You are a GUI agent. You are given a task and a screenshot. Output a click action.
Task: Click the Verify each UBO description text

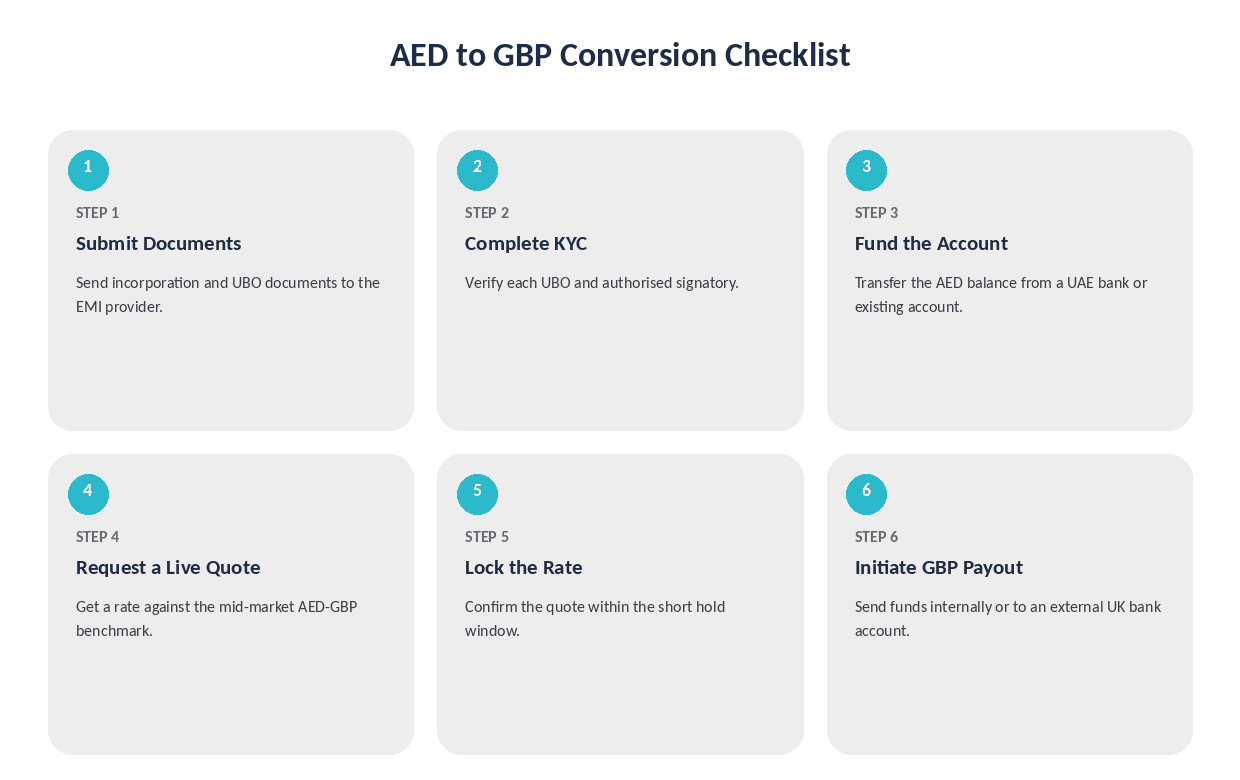click(x=602, y=283)
